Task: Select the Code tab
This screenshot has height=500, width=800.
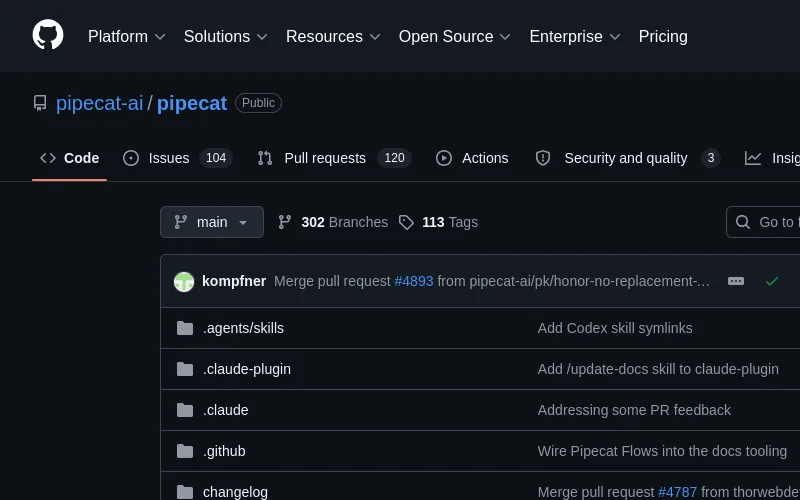Action: (x=69, y=158)
